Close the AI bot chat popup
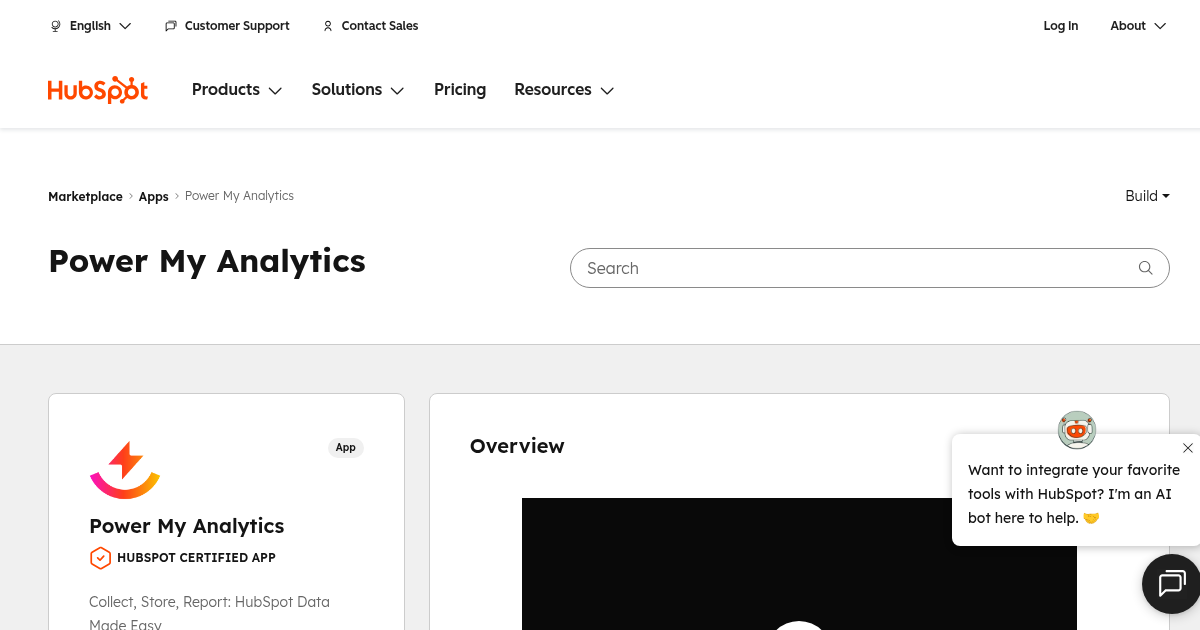 pos(1187,448)
